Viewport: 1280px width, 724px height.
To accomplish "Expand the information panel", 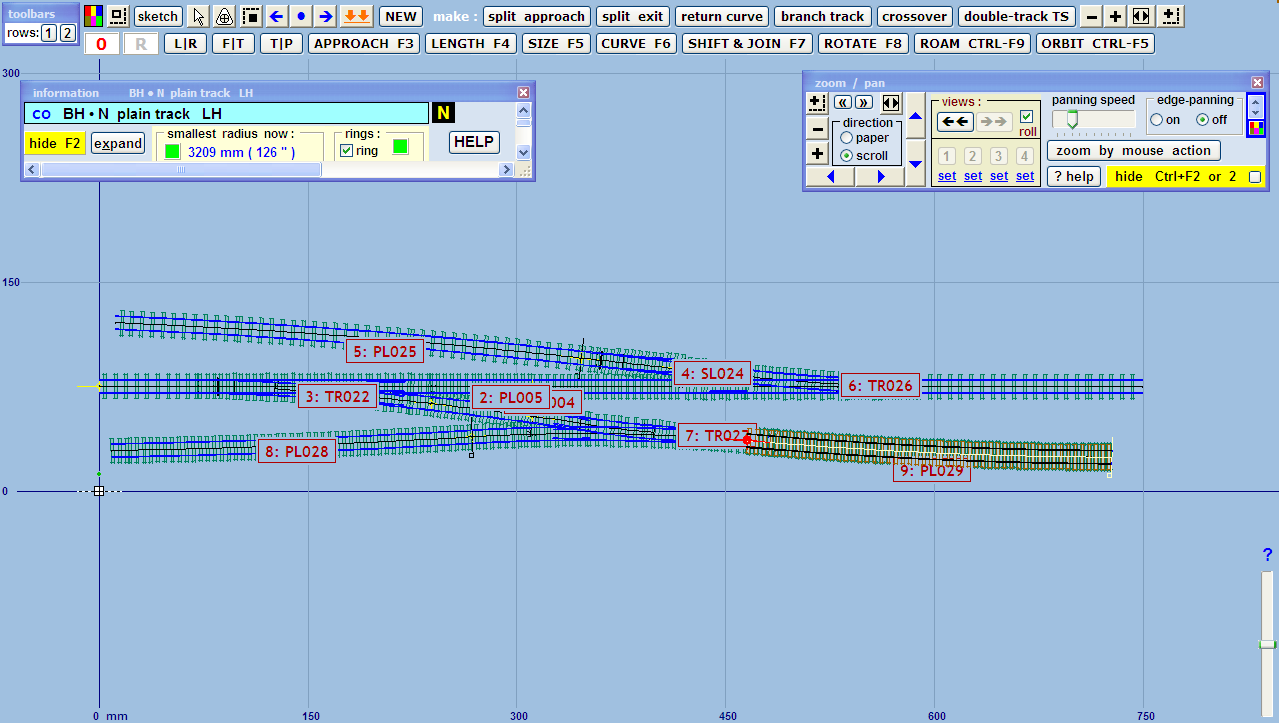I will click(x=118, y=143).
